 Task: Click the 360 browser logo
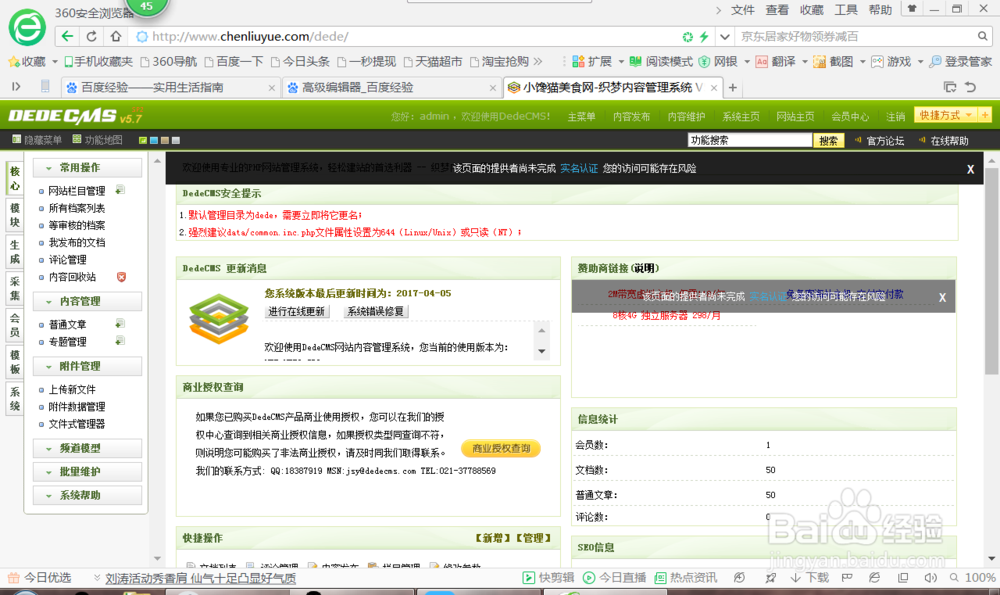pos(27,27)
